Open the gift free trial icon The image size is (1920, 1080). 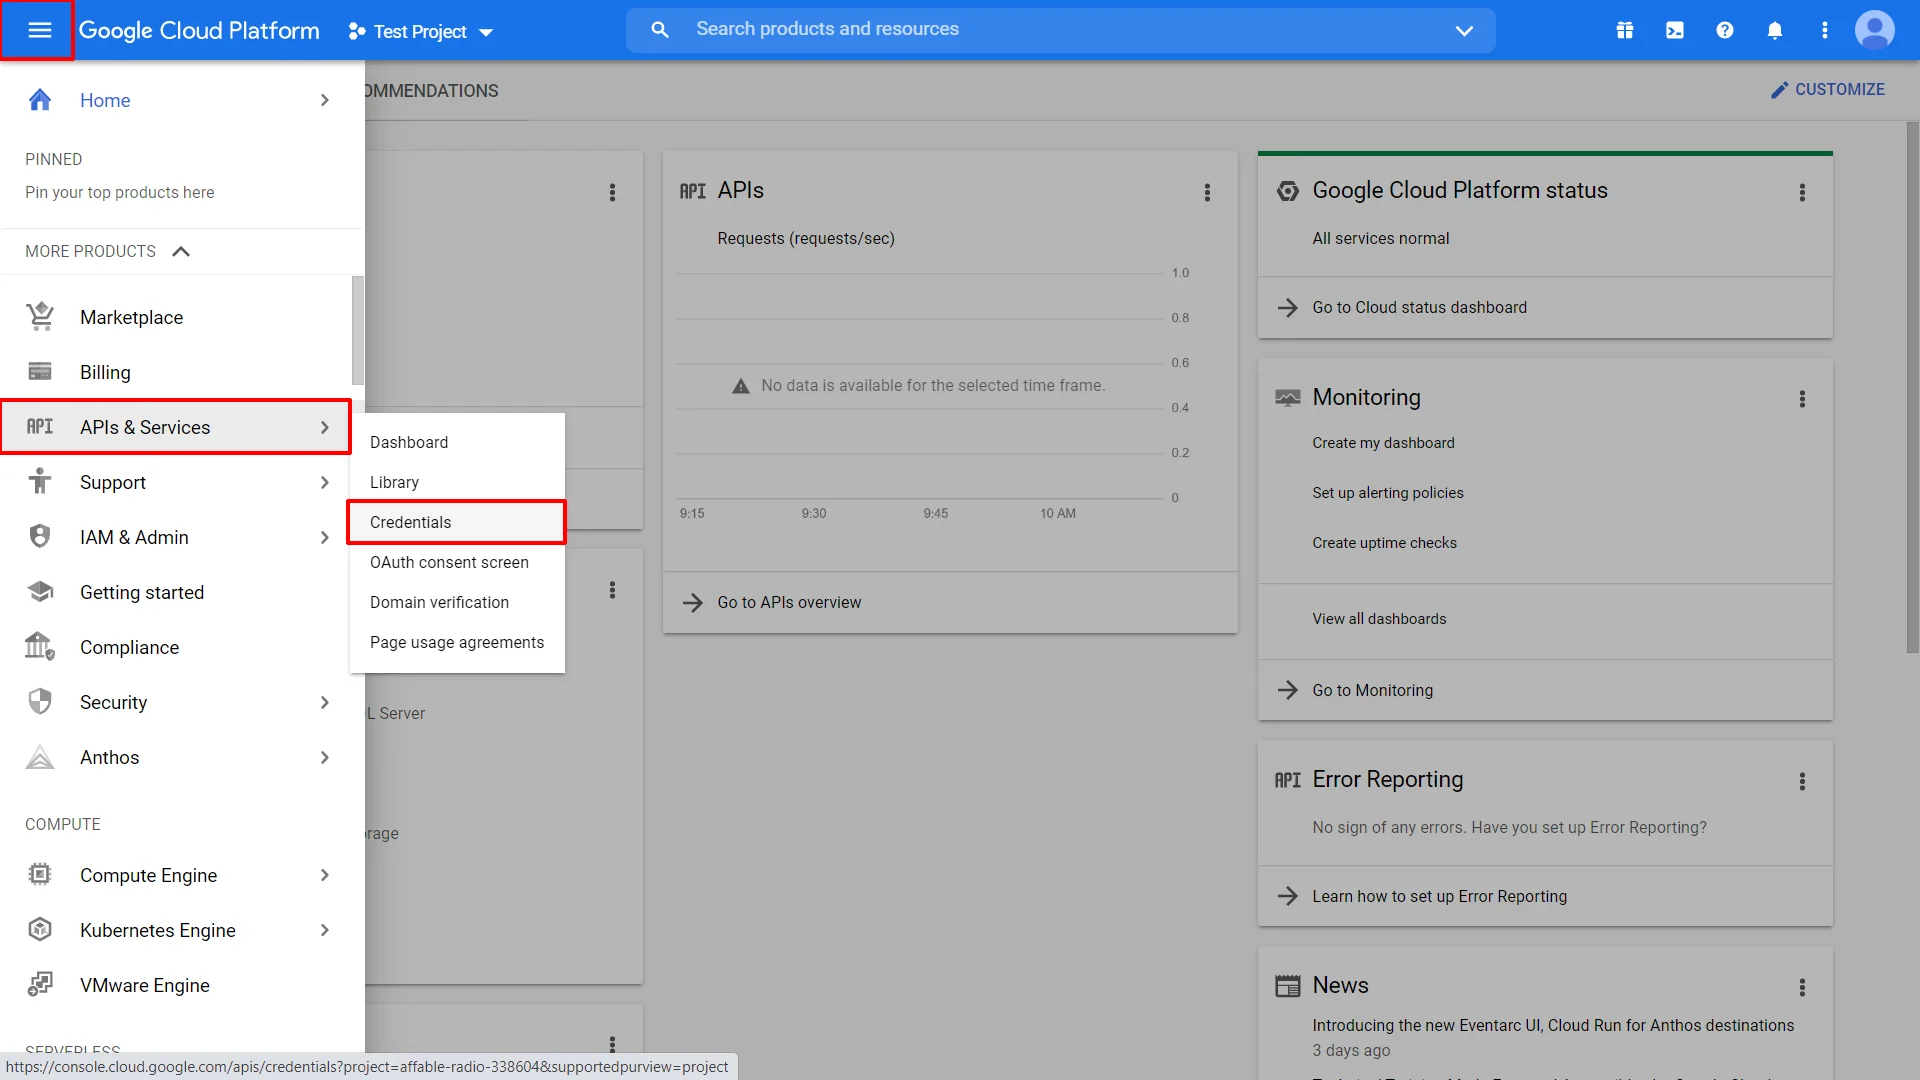[x=1625, y=30]
